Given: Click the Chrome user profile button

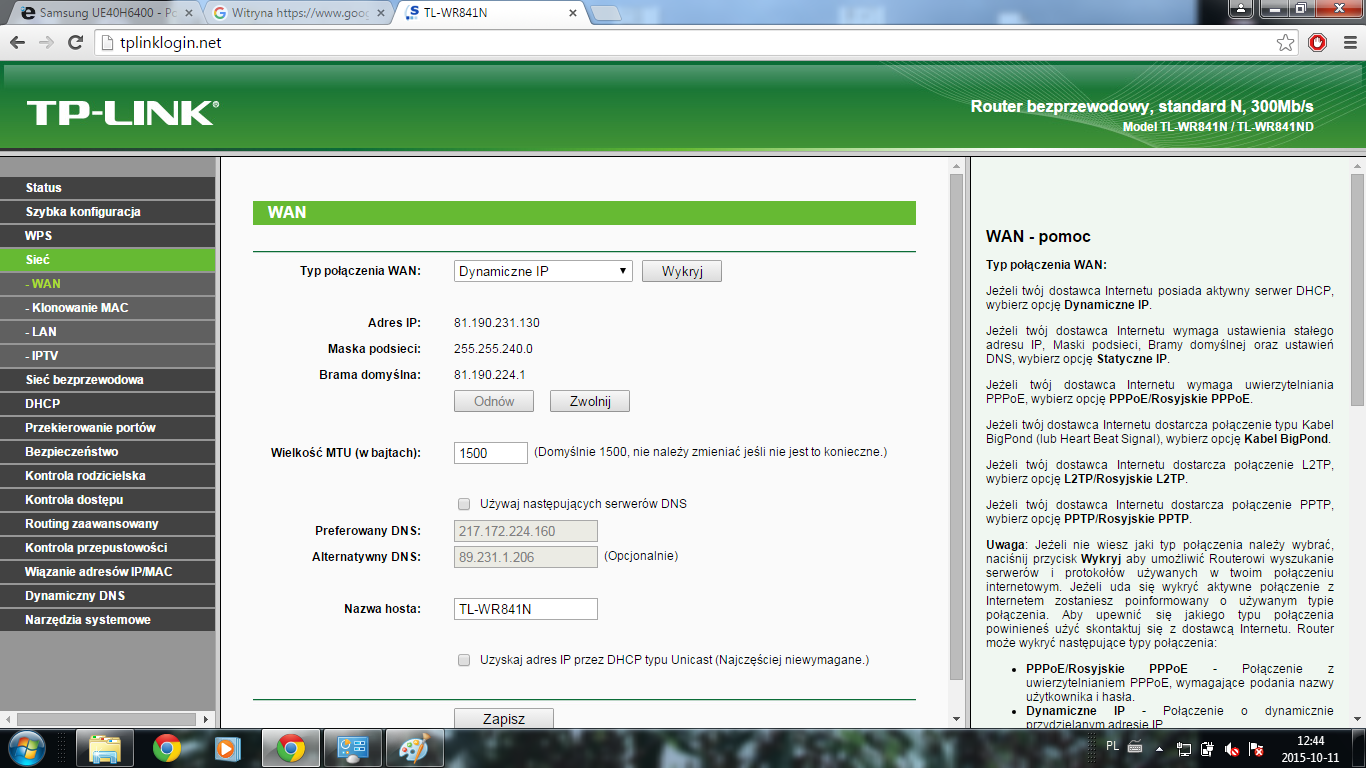Looking at the screenshot, I should (x=1241, y=9).
